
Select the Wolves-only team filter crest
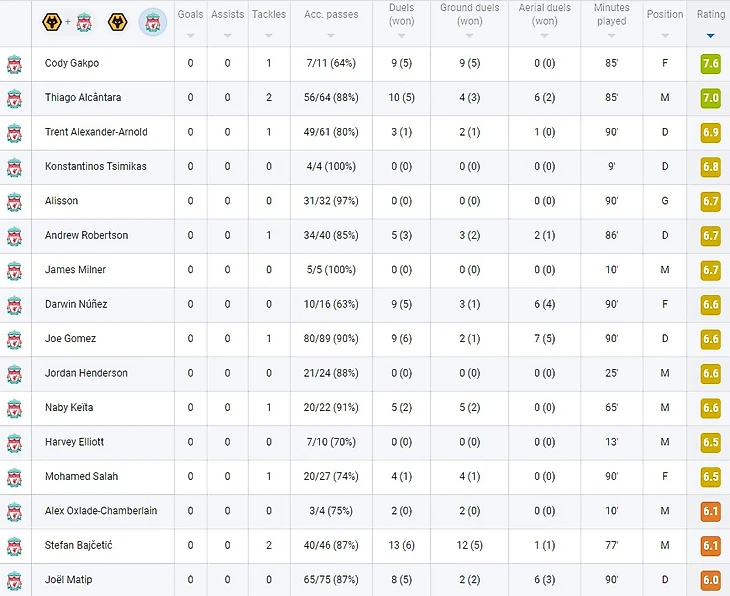tap(118, 21)
